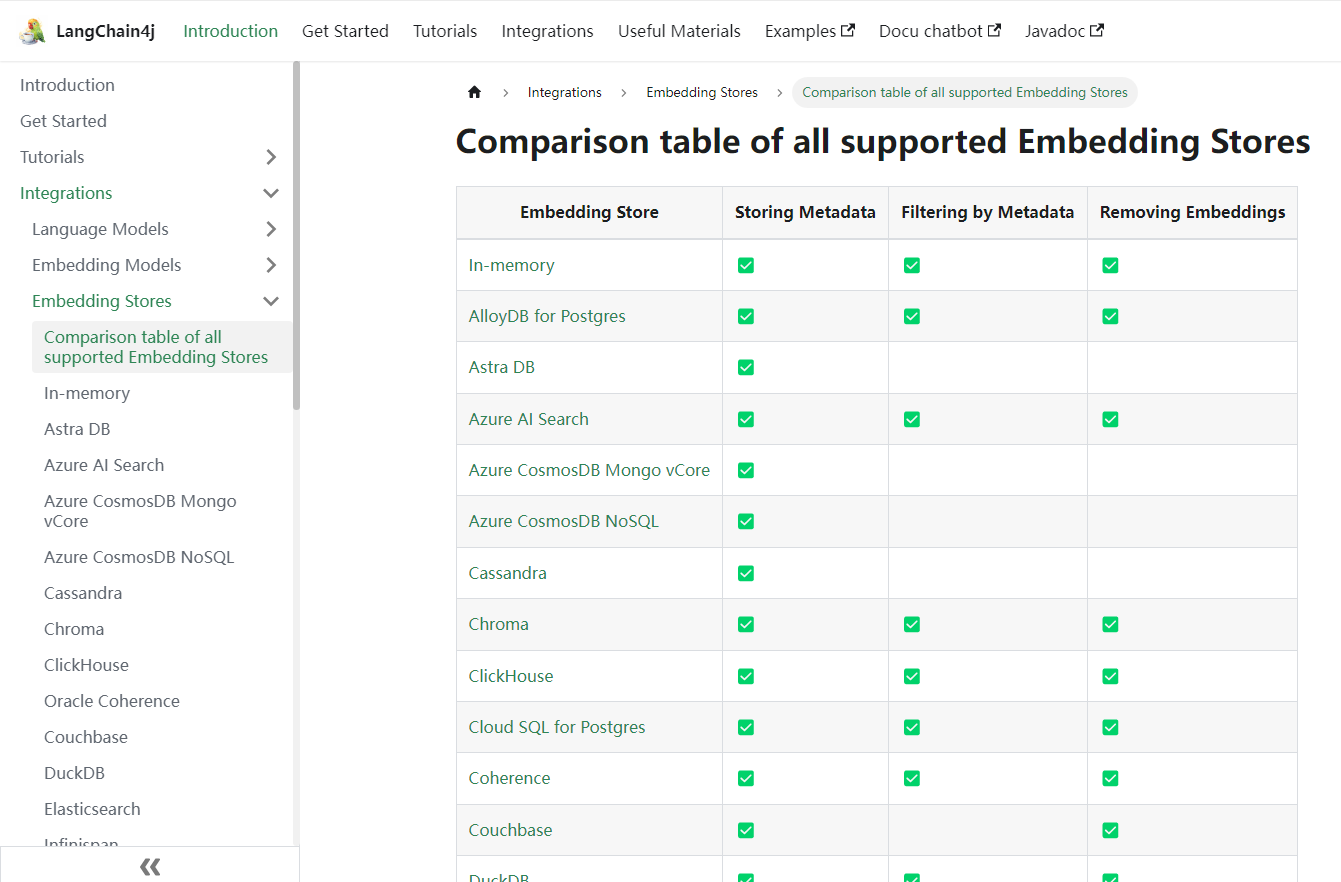Viewport: 1341px width, 882px height.
Task: Click Integrations in the breadcrumb
Action: point(565,92)
